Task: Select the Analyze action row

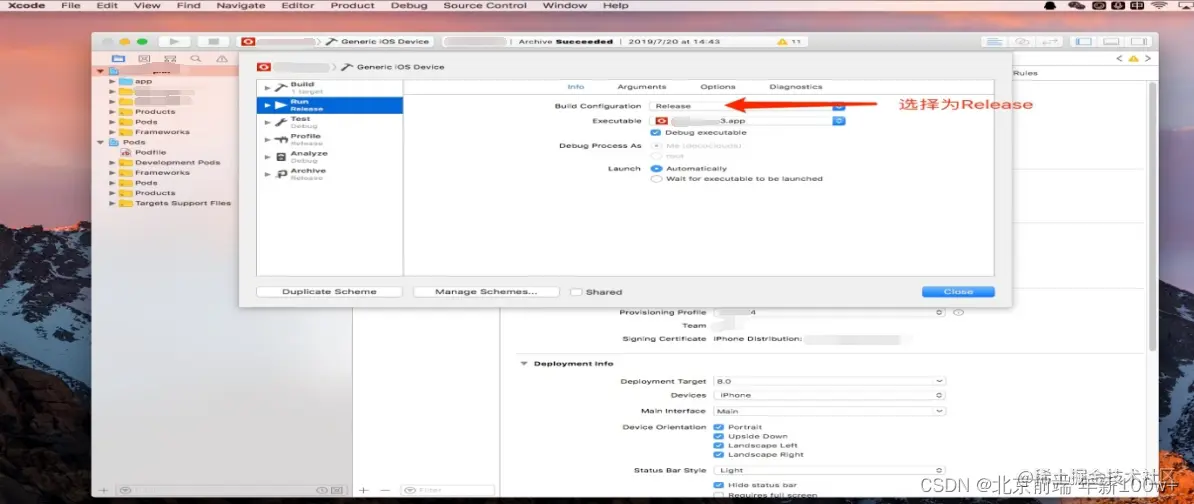Action: [x=330, y=157]
